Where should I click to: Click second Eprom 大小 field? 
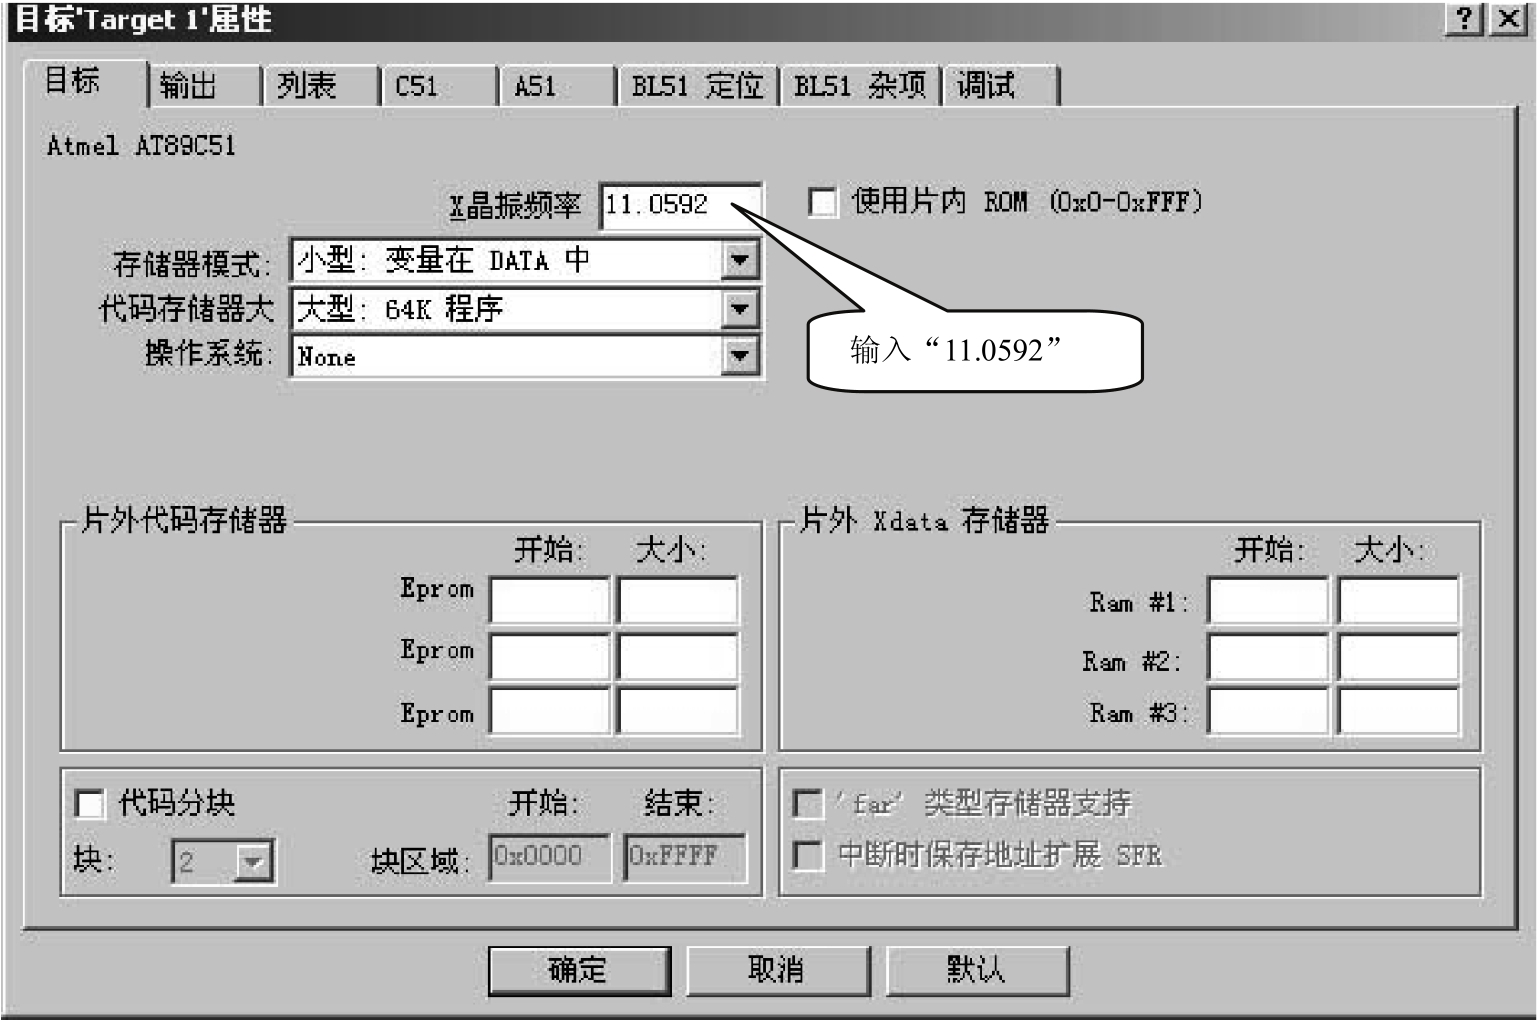point(678,657)
